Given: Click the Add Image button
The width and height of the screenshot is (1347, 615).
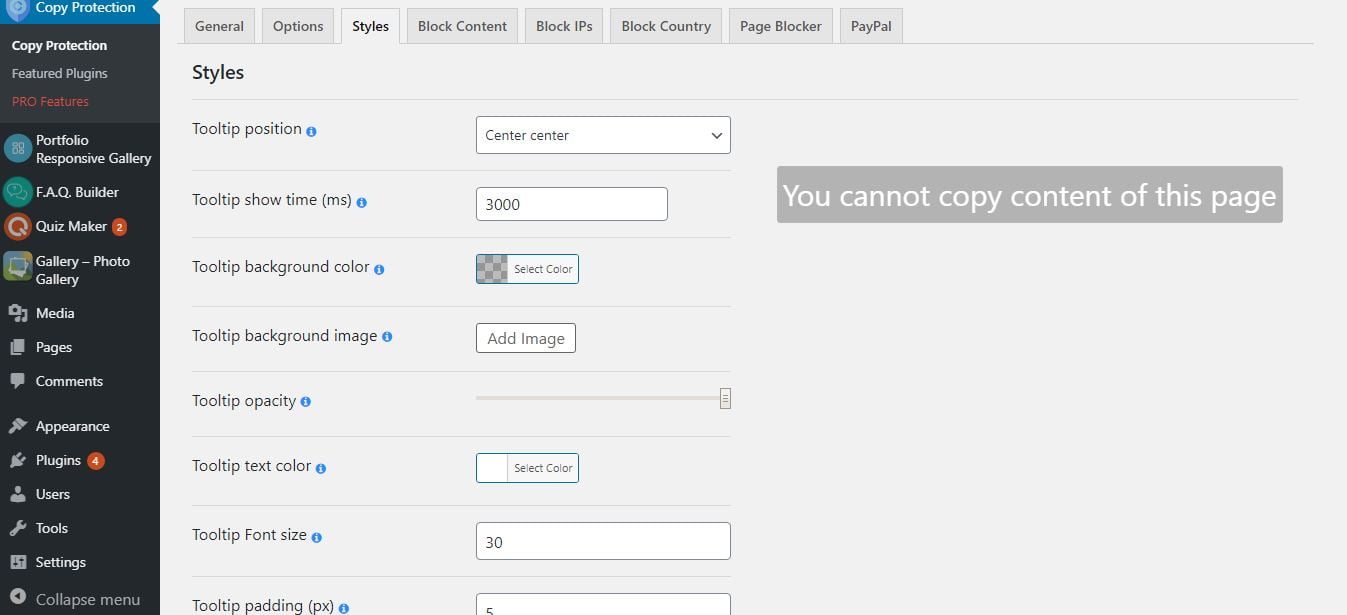Looking at the screenshot, I should (x=526, y=338).
